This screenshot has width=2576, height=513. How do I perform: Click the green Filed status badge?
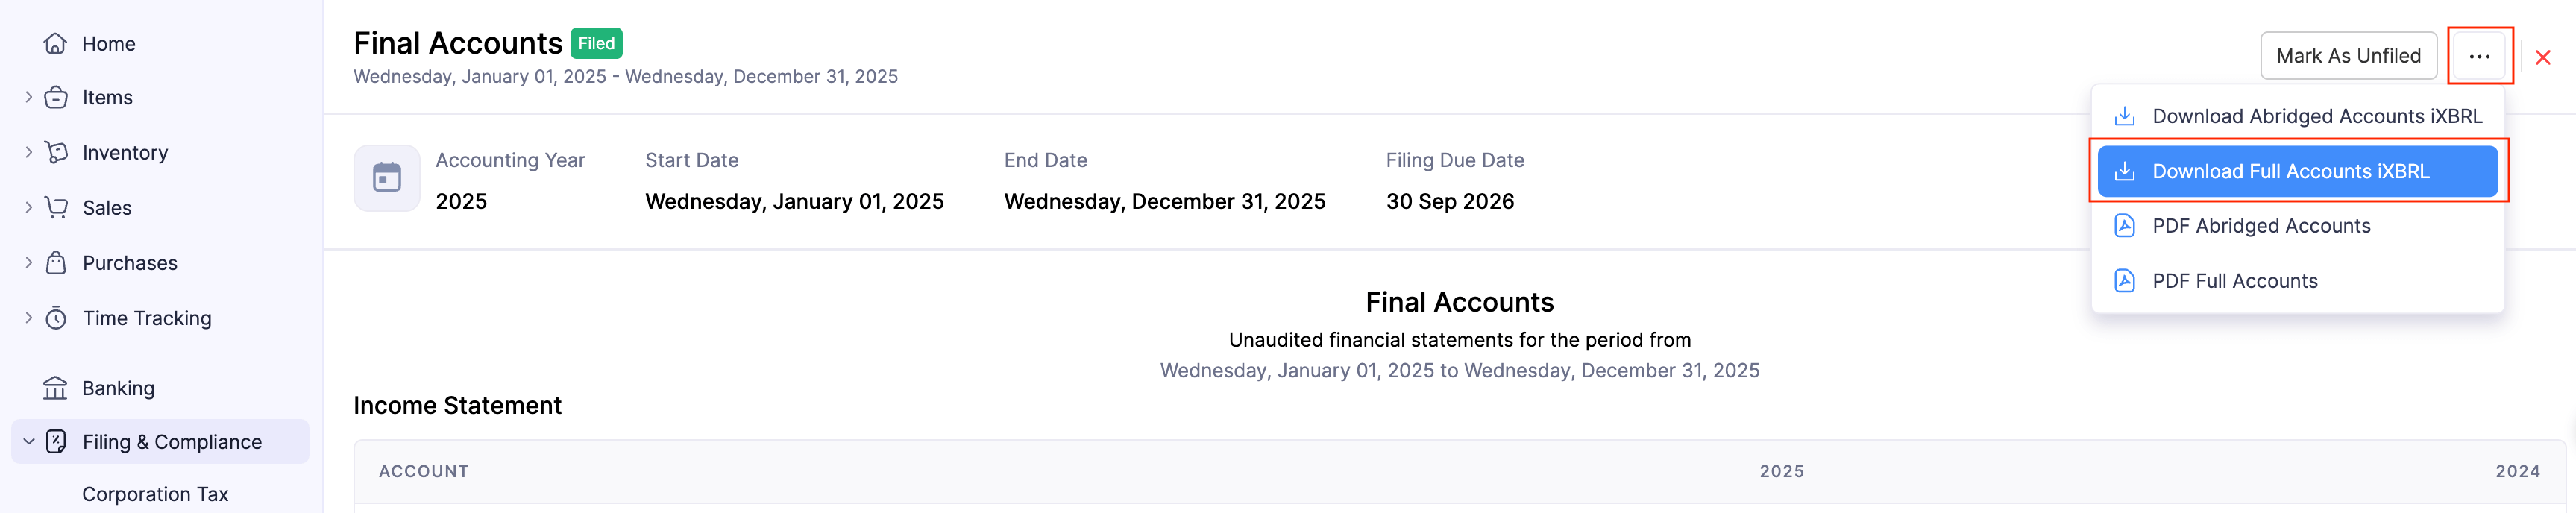(597, 43)
